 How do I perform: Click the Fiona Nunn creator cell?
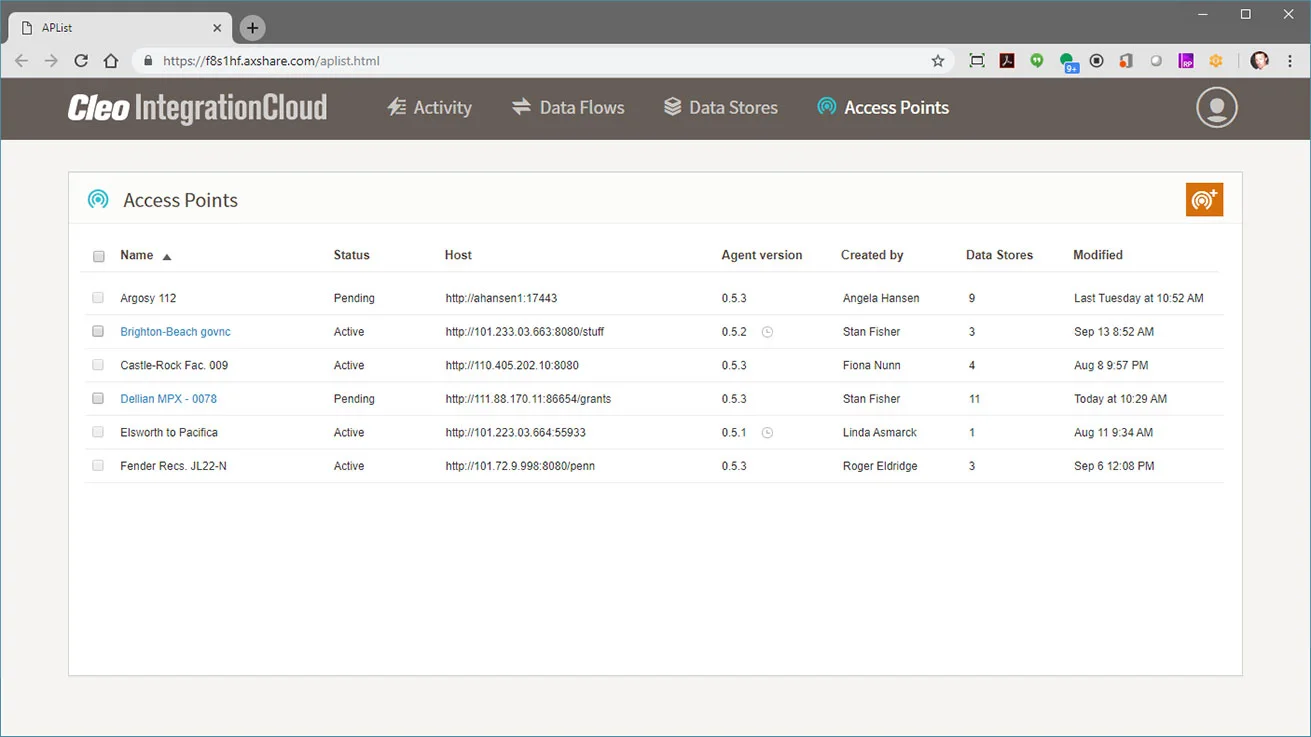pyautogui.click(x=872, y=365)
